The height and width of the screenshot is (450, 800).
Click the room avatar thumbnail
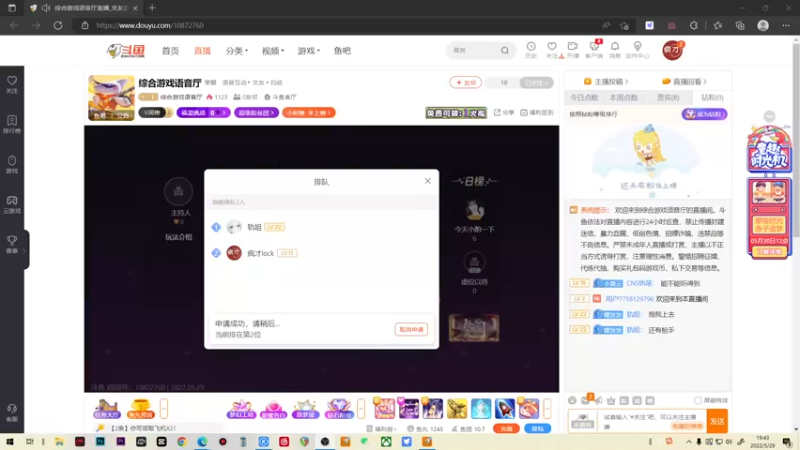[111, 98]
